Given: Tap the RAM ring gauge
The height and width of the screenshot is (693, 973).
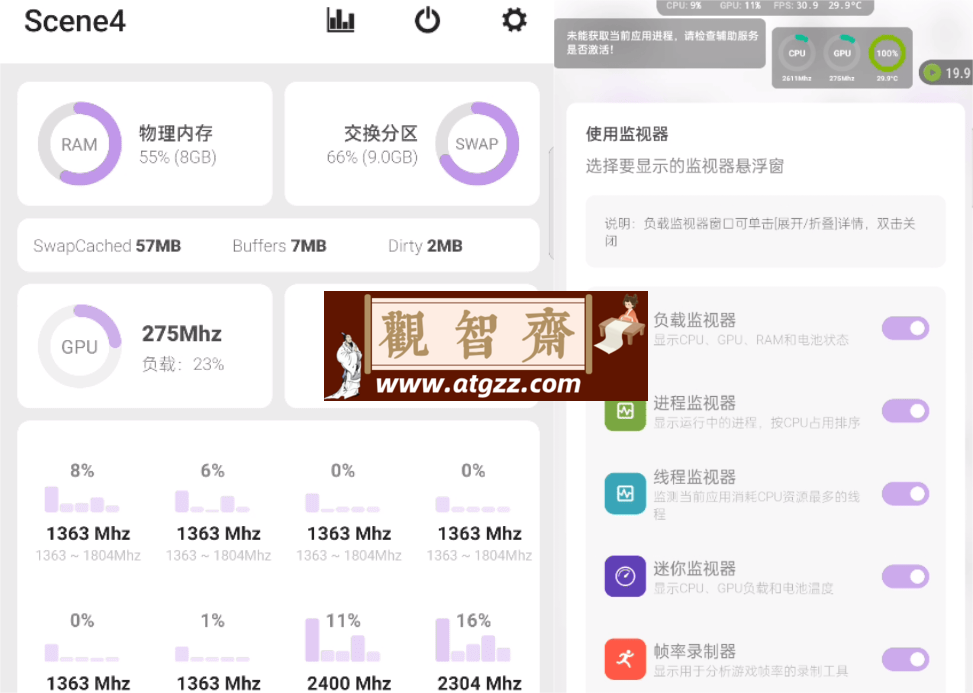Looking at the screenshot, I should (79, 144).
